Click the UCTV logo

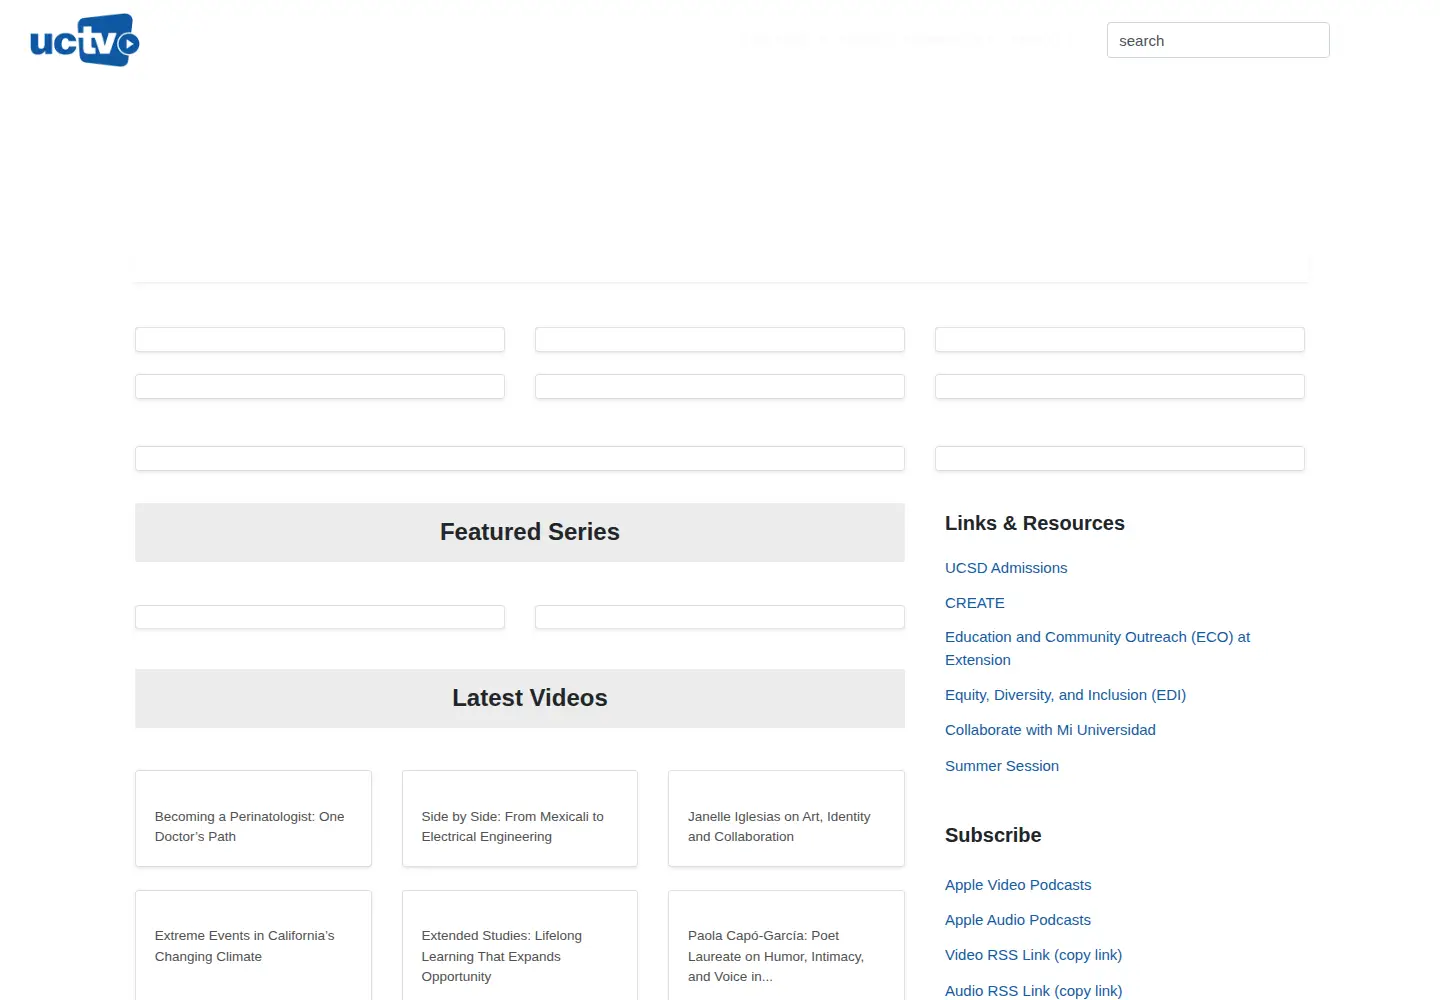point(85,40)
